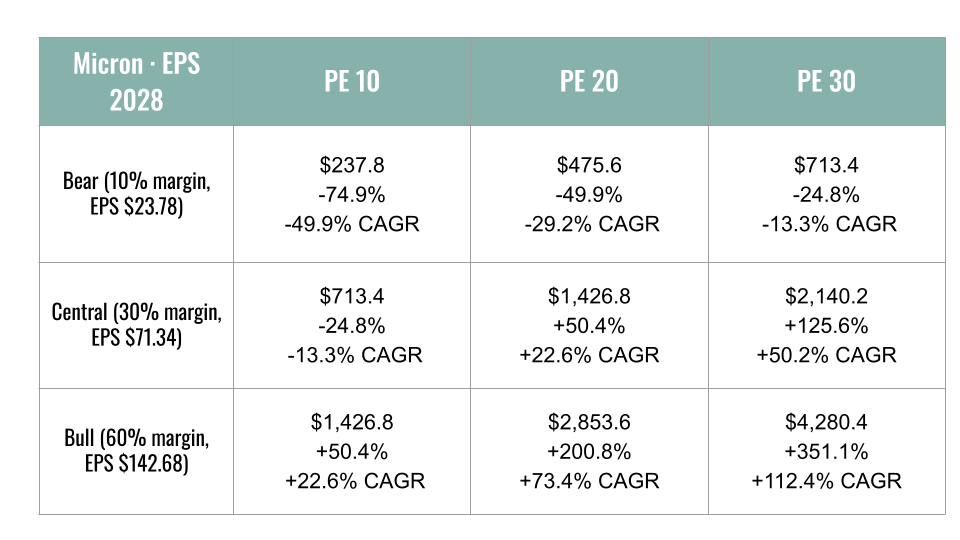
Task: Select the PE 10 column header
Action: pos(352,81)
